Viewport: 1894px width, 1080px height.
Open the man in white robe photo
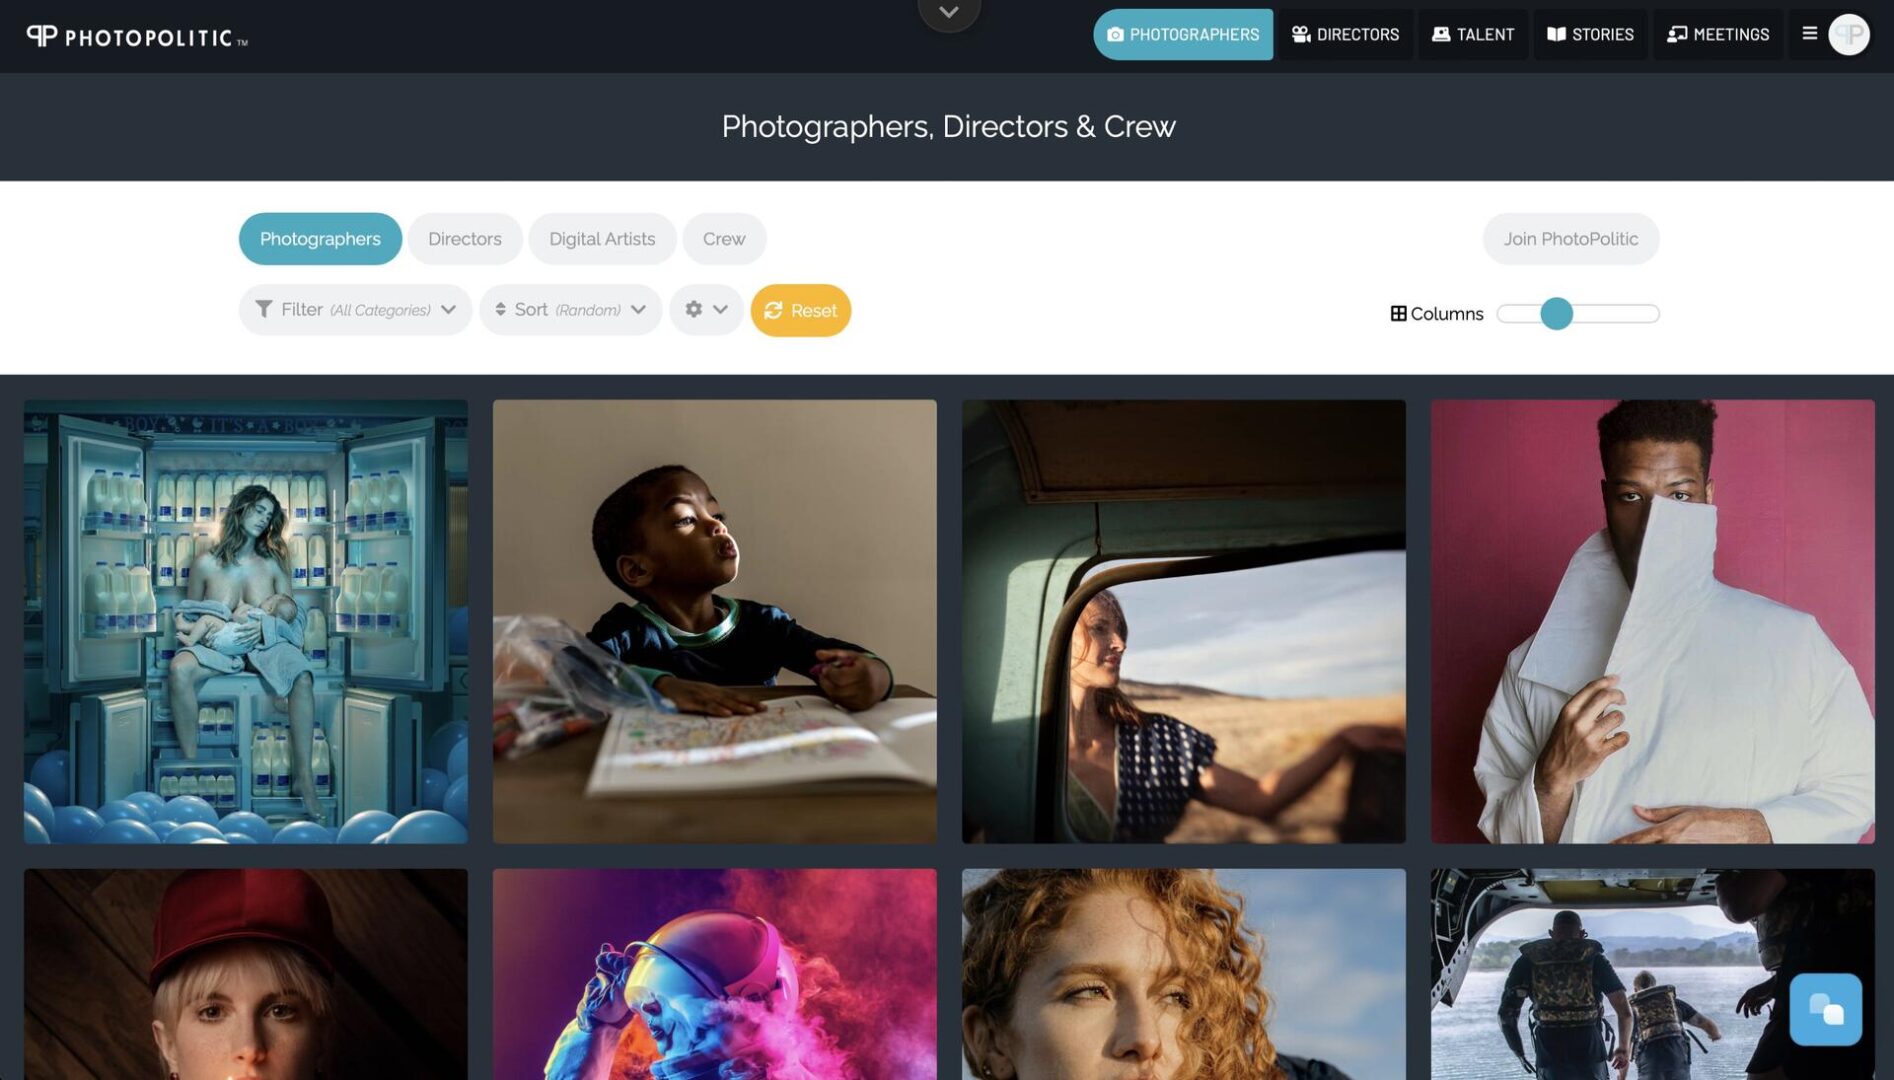click(x=1653, y=622)
